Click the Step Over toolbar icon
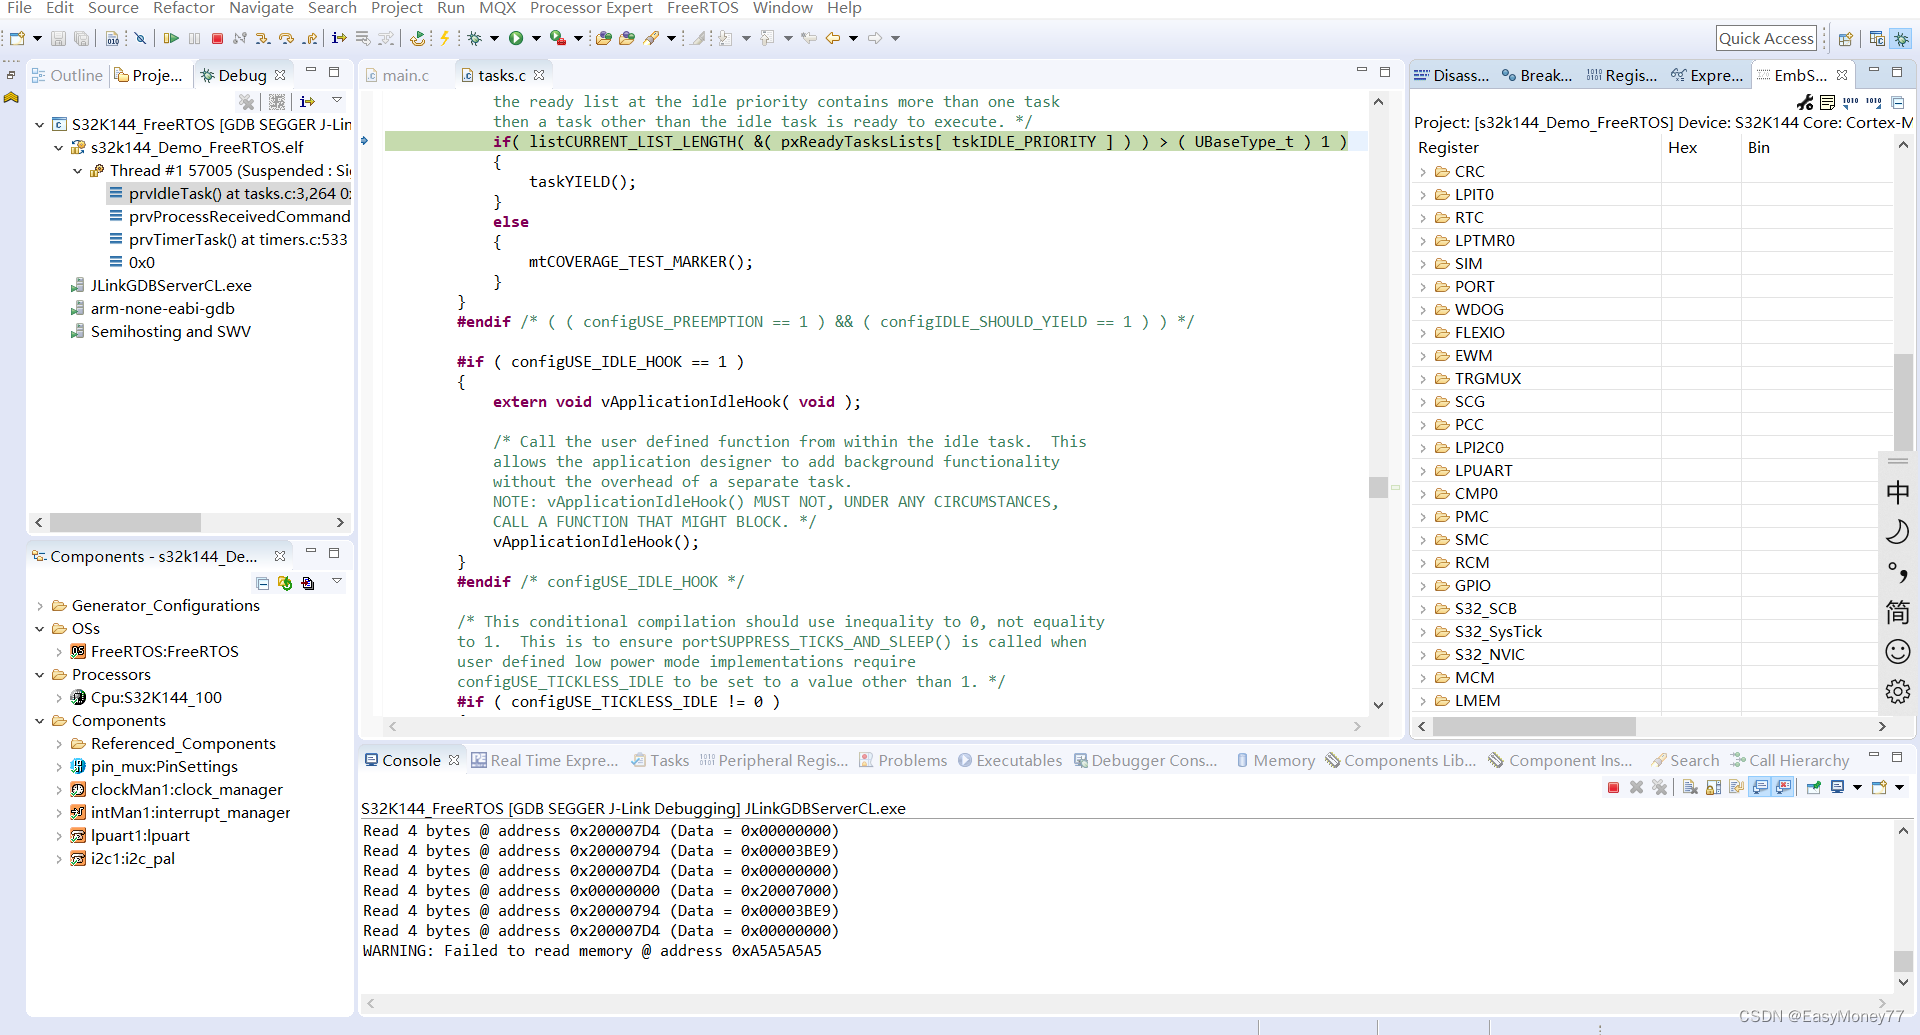1920x1035 pixels. (x=286, y=38)
